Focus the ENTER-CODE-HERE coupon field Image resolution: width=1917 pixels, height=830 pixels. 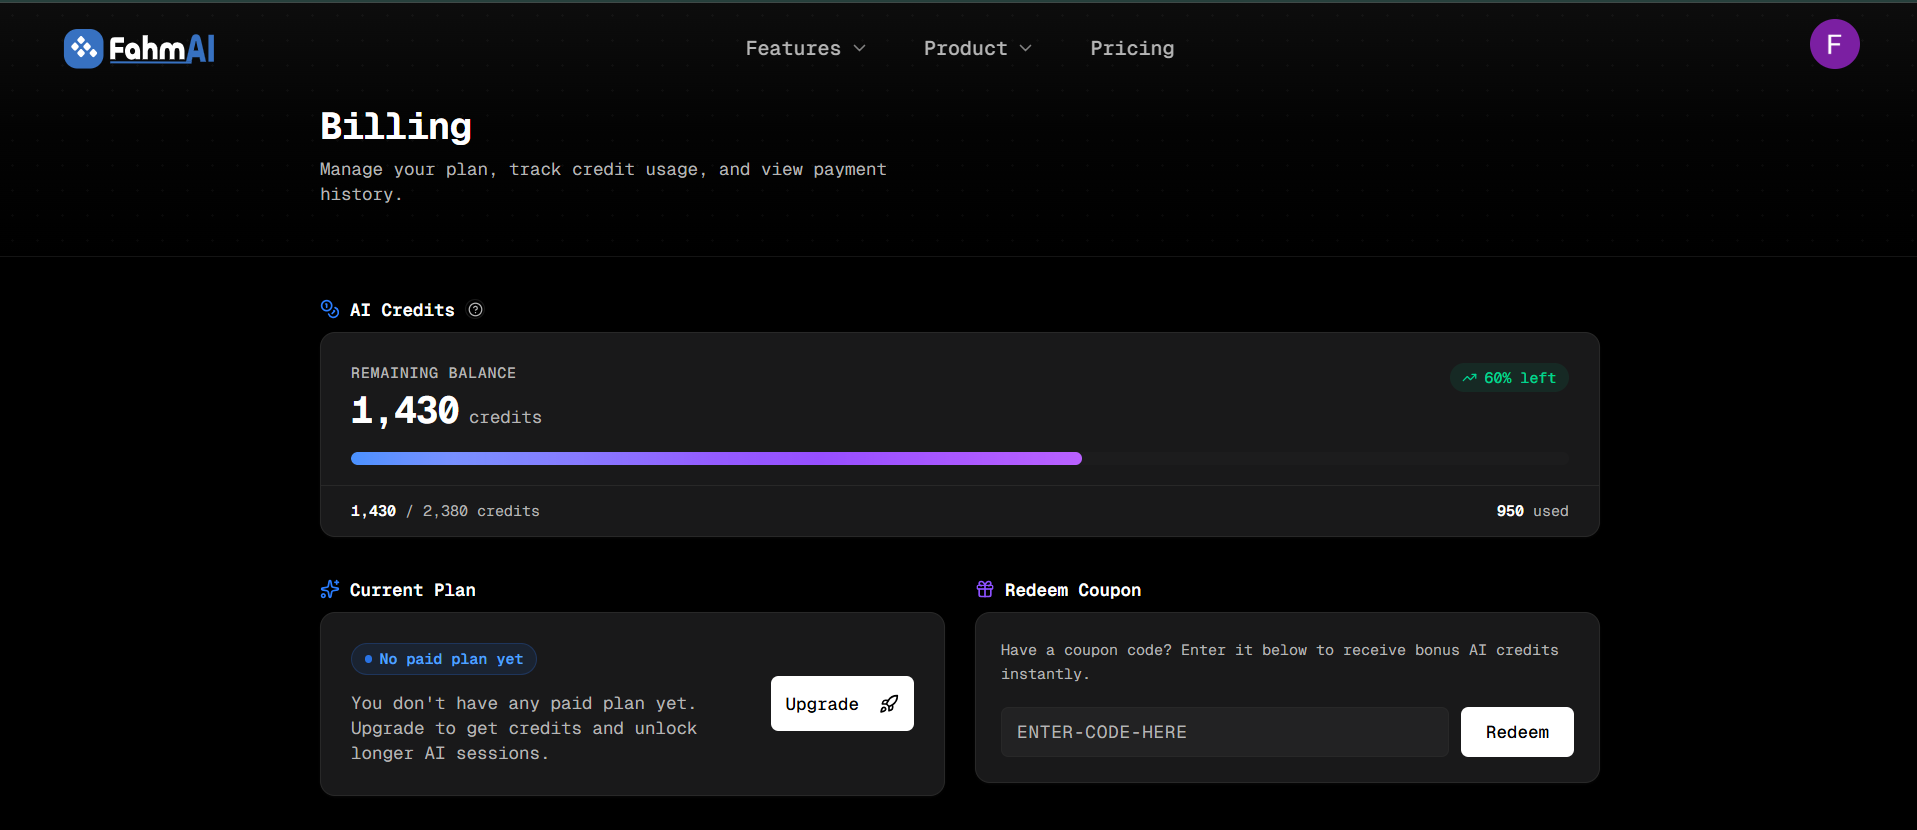(x=1224, y=732)
